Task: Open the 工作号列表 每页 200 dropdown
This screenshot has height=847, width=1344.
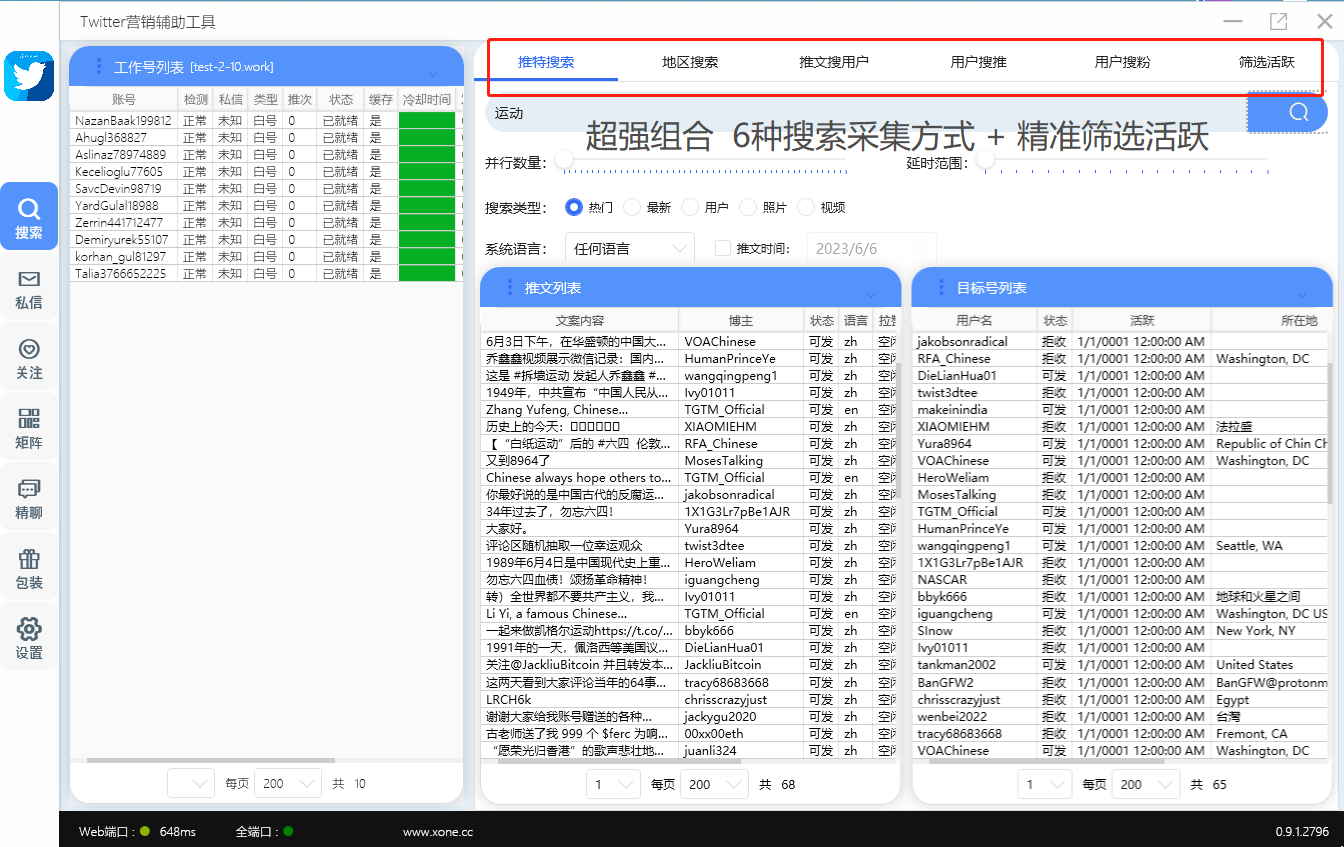Action: 288,784
